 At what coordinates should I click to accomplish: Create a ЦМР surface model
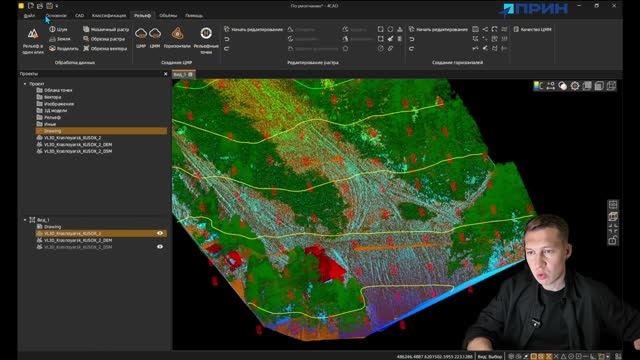pyautogui.click(x=141, y=38)
